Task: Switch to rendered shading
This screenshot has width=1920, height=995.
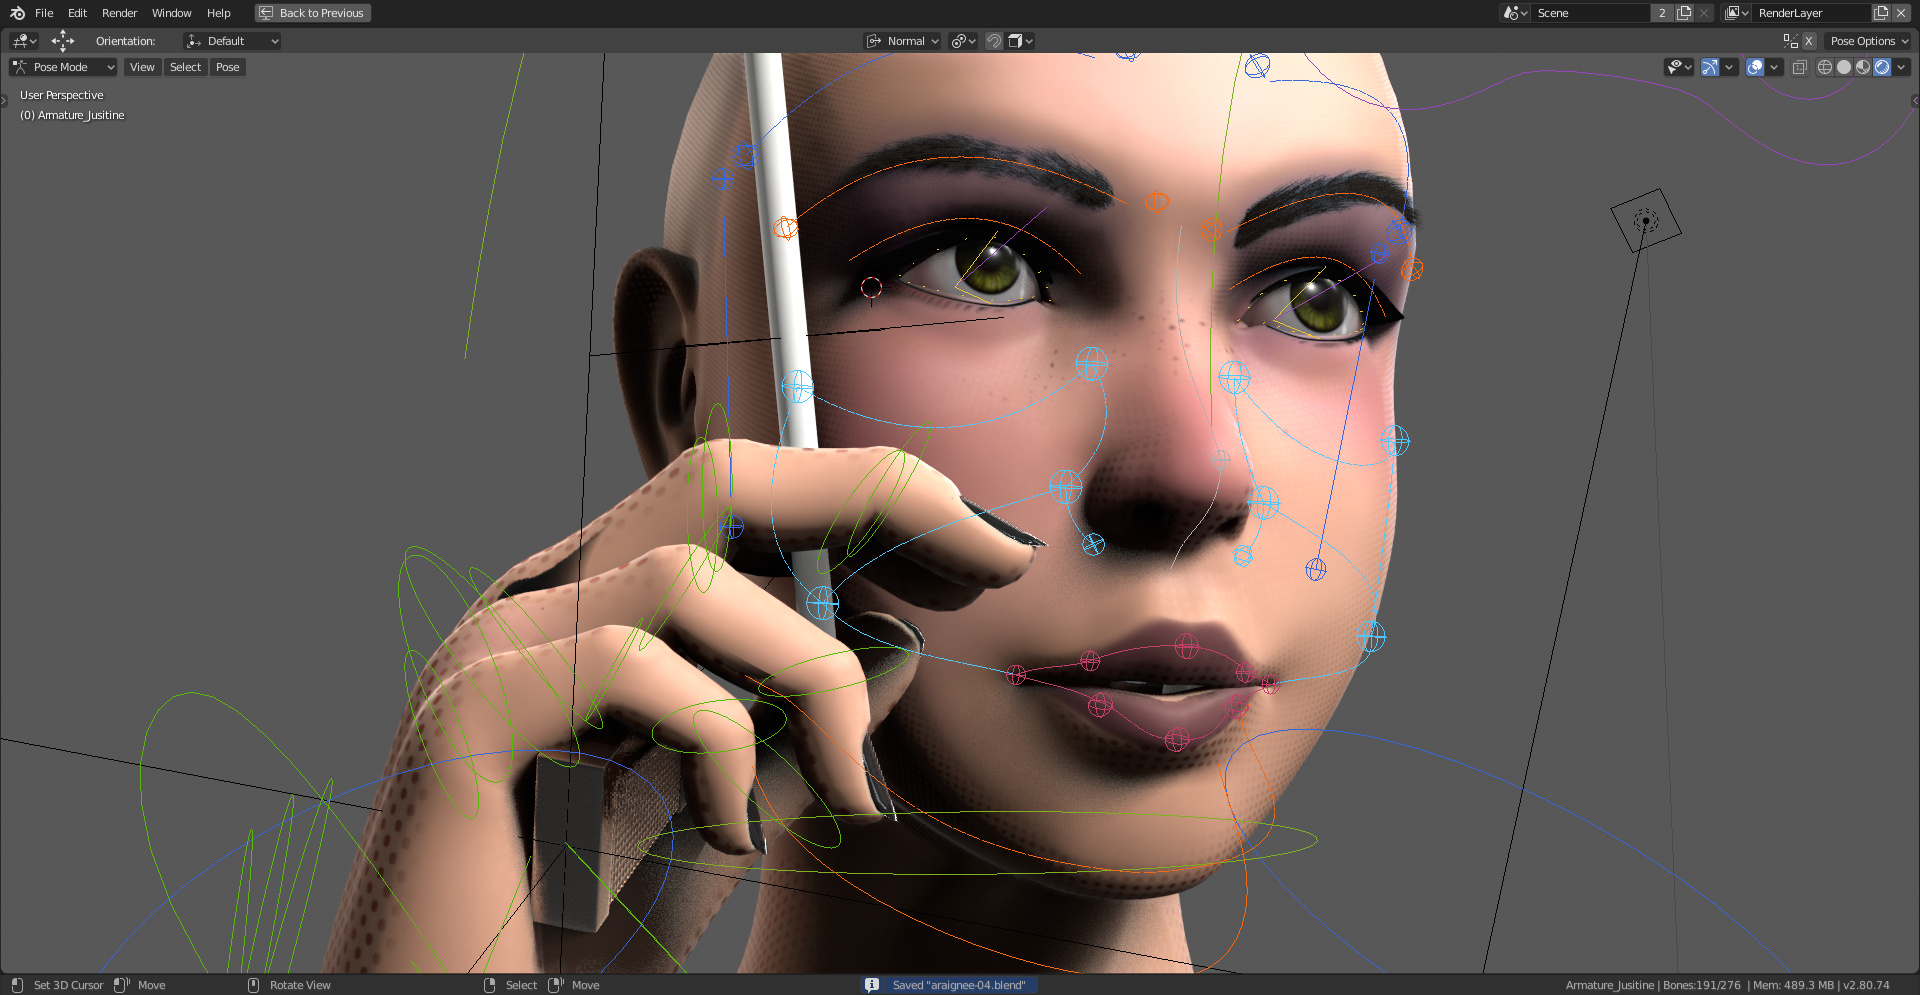Action: (x=1882, y=67)
